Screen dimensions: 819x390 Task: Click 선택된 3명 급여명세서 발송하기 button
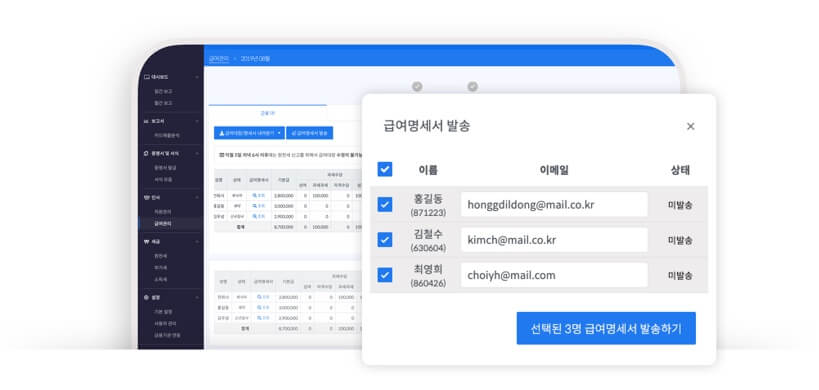[606, 328]
